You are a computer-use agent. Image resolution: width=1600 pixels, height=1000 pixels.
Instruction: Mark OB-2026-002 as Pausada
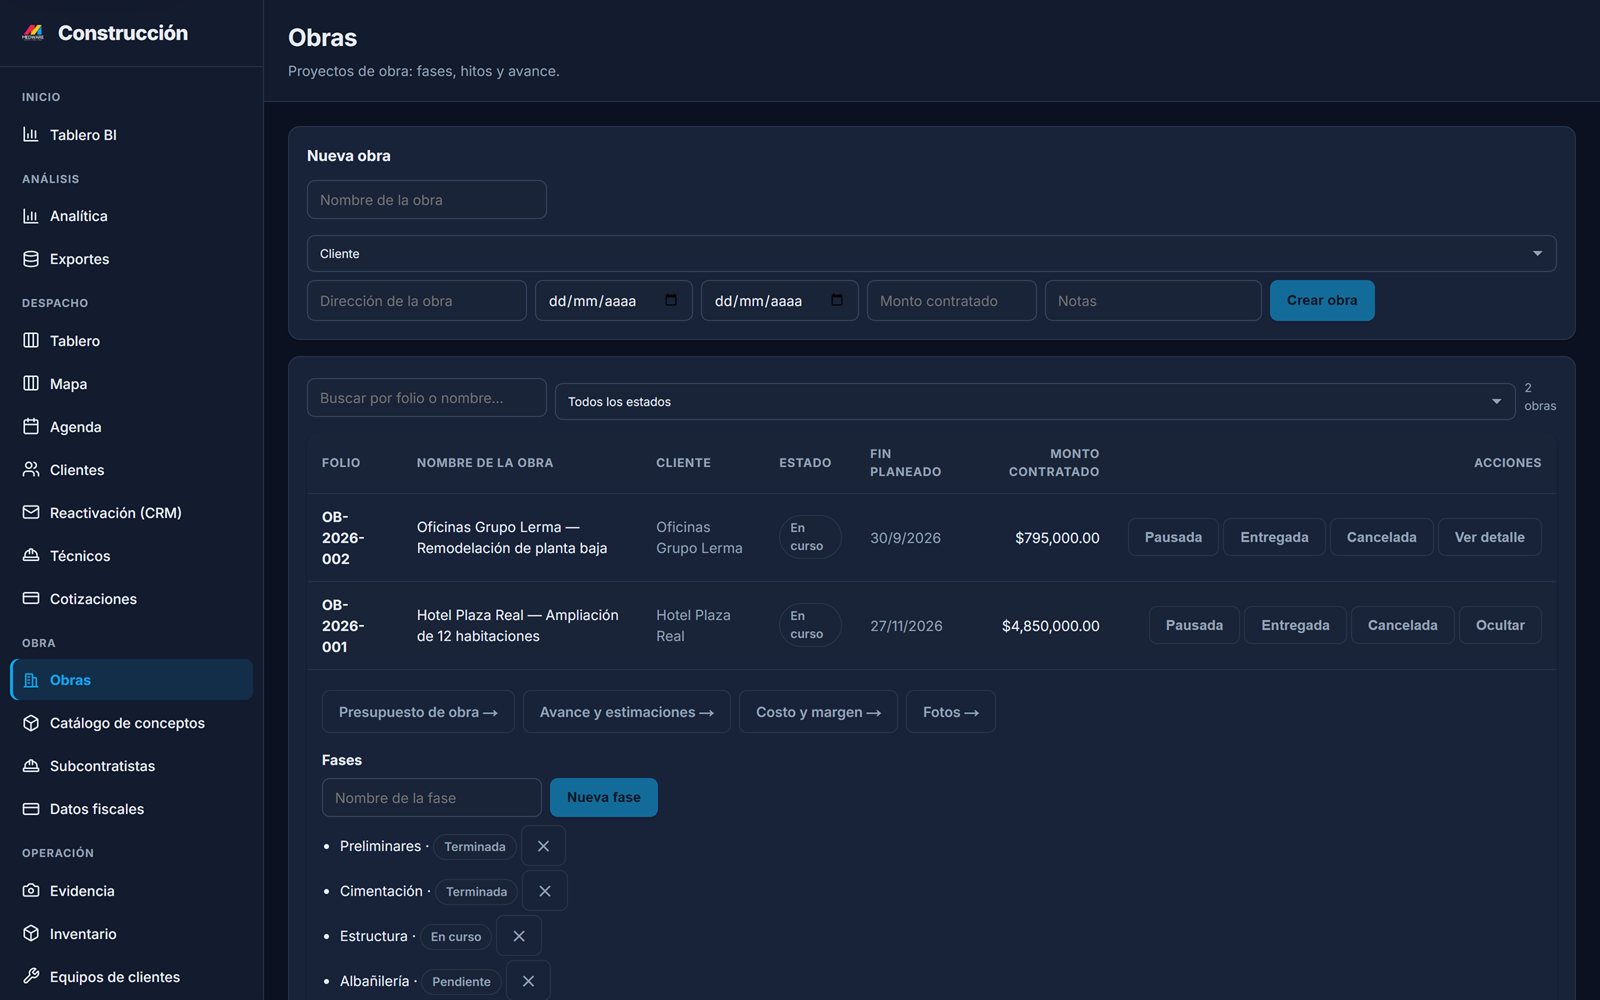[1173, 537]
